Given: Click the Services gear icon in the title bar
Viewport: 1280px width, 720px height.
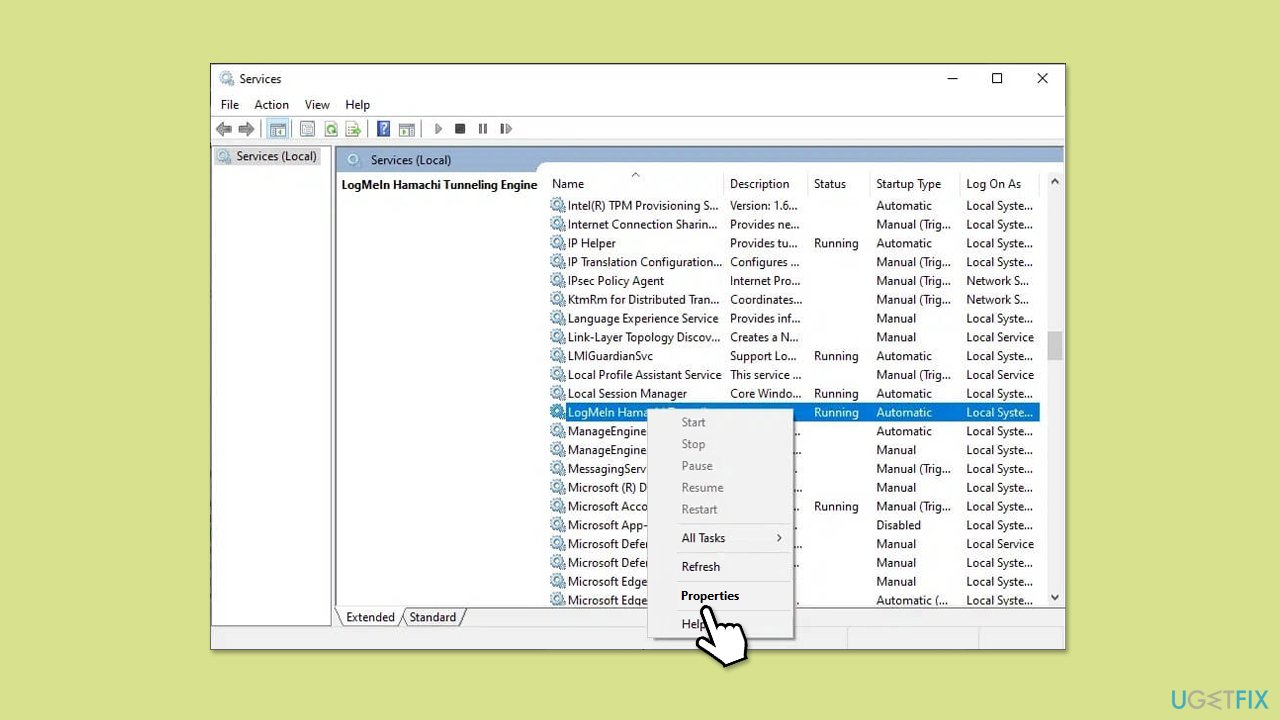Looking at the screenshot, I should tap(227, 79).
